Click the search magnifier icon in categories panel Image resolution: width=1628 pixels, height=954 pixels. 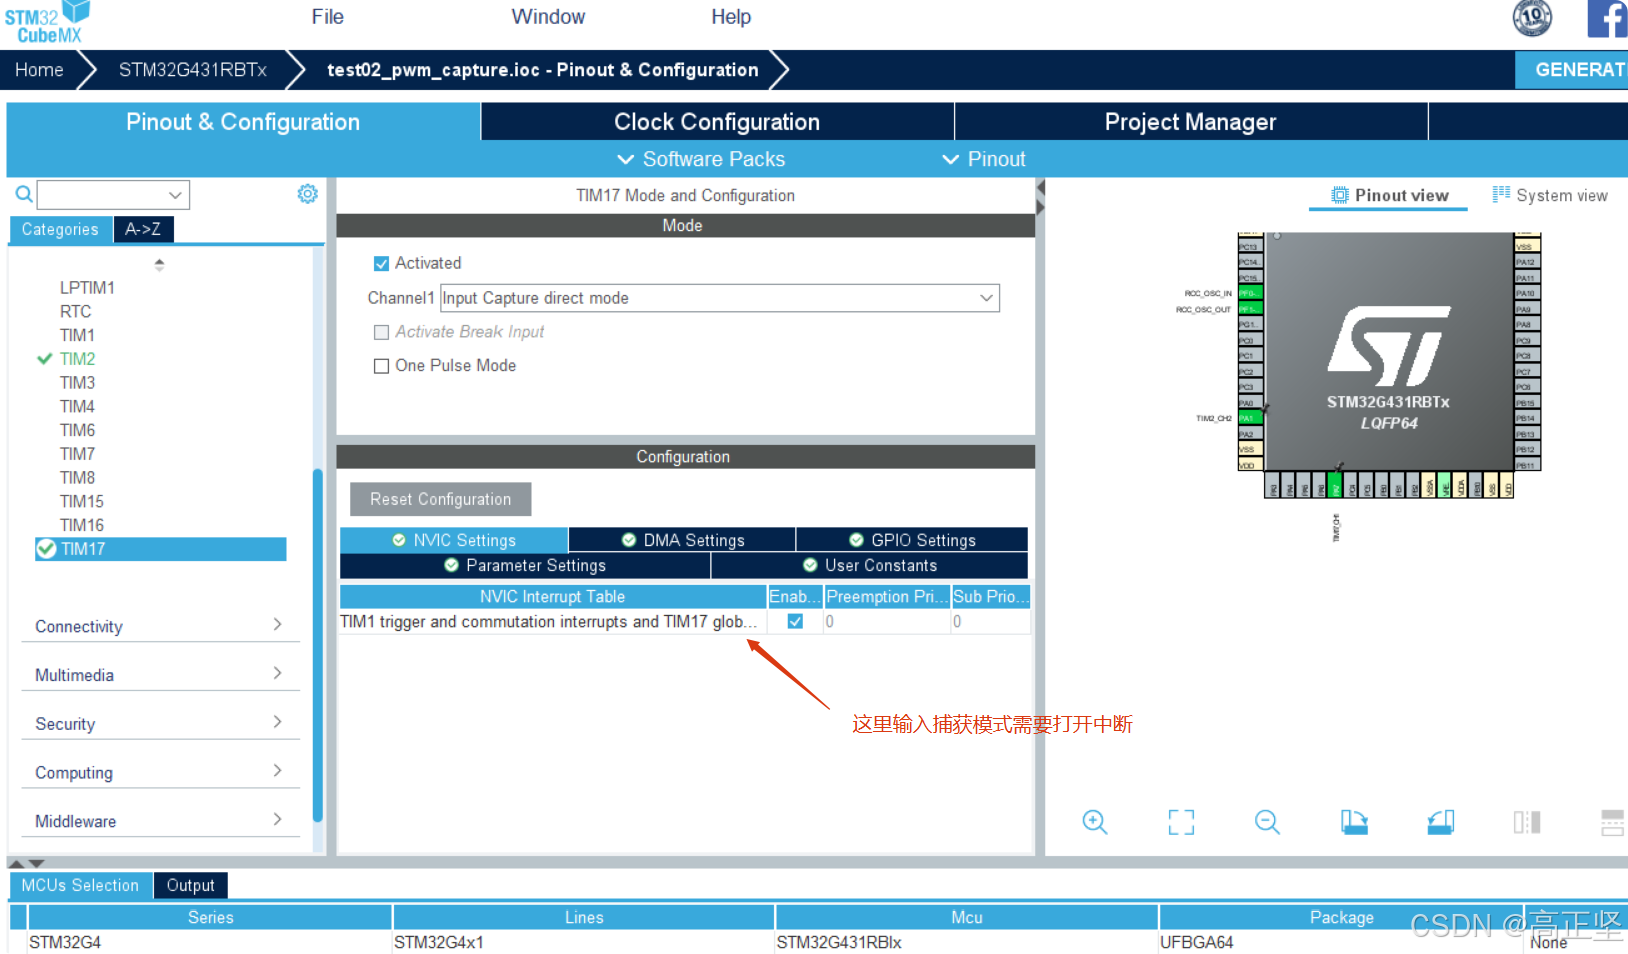click(x=23, y=194)
